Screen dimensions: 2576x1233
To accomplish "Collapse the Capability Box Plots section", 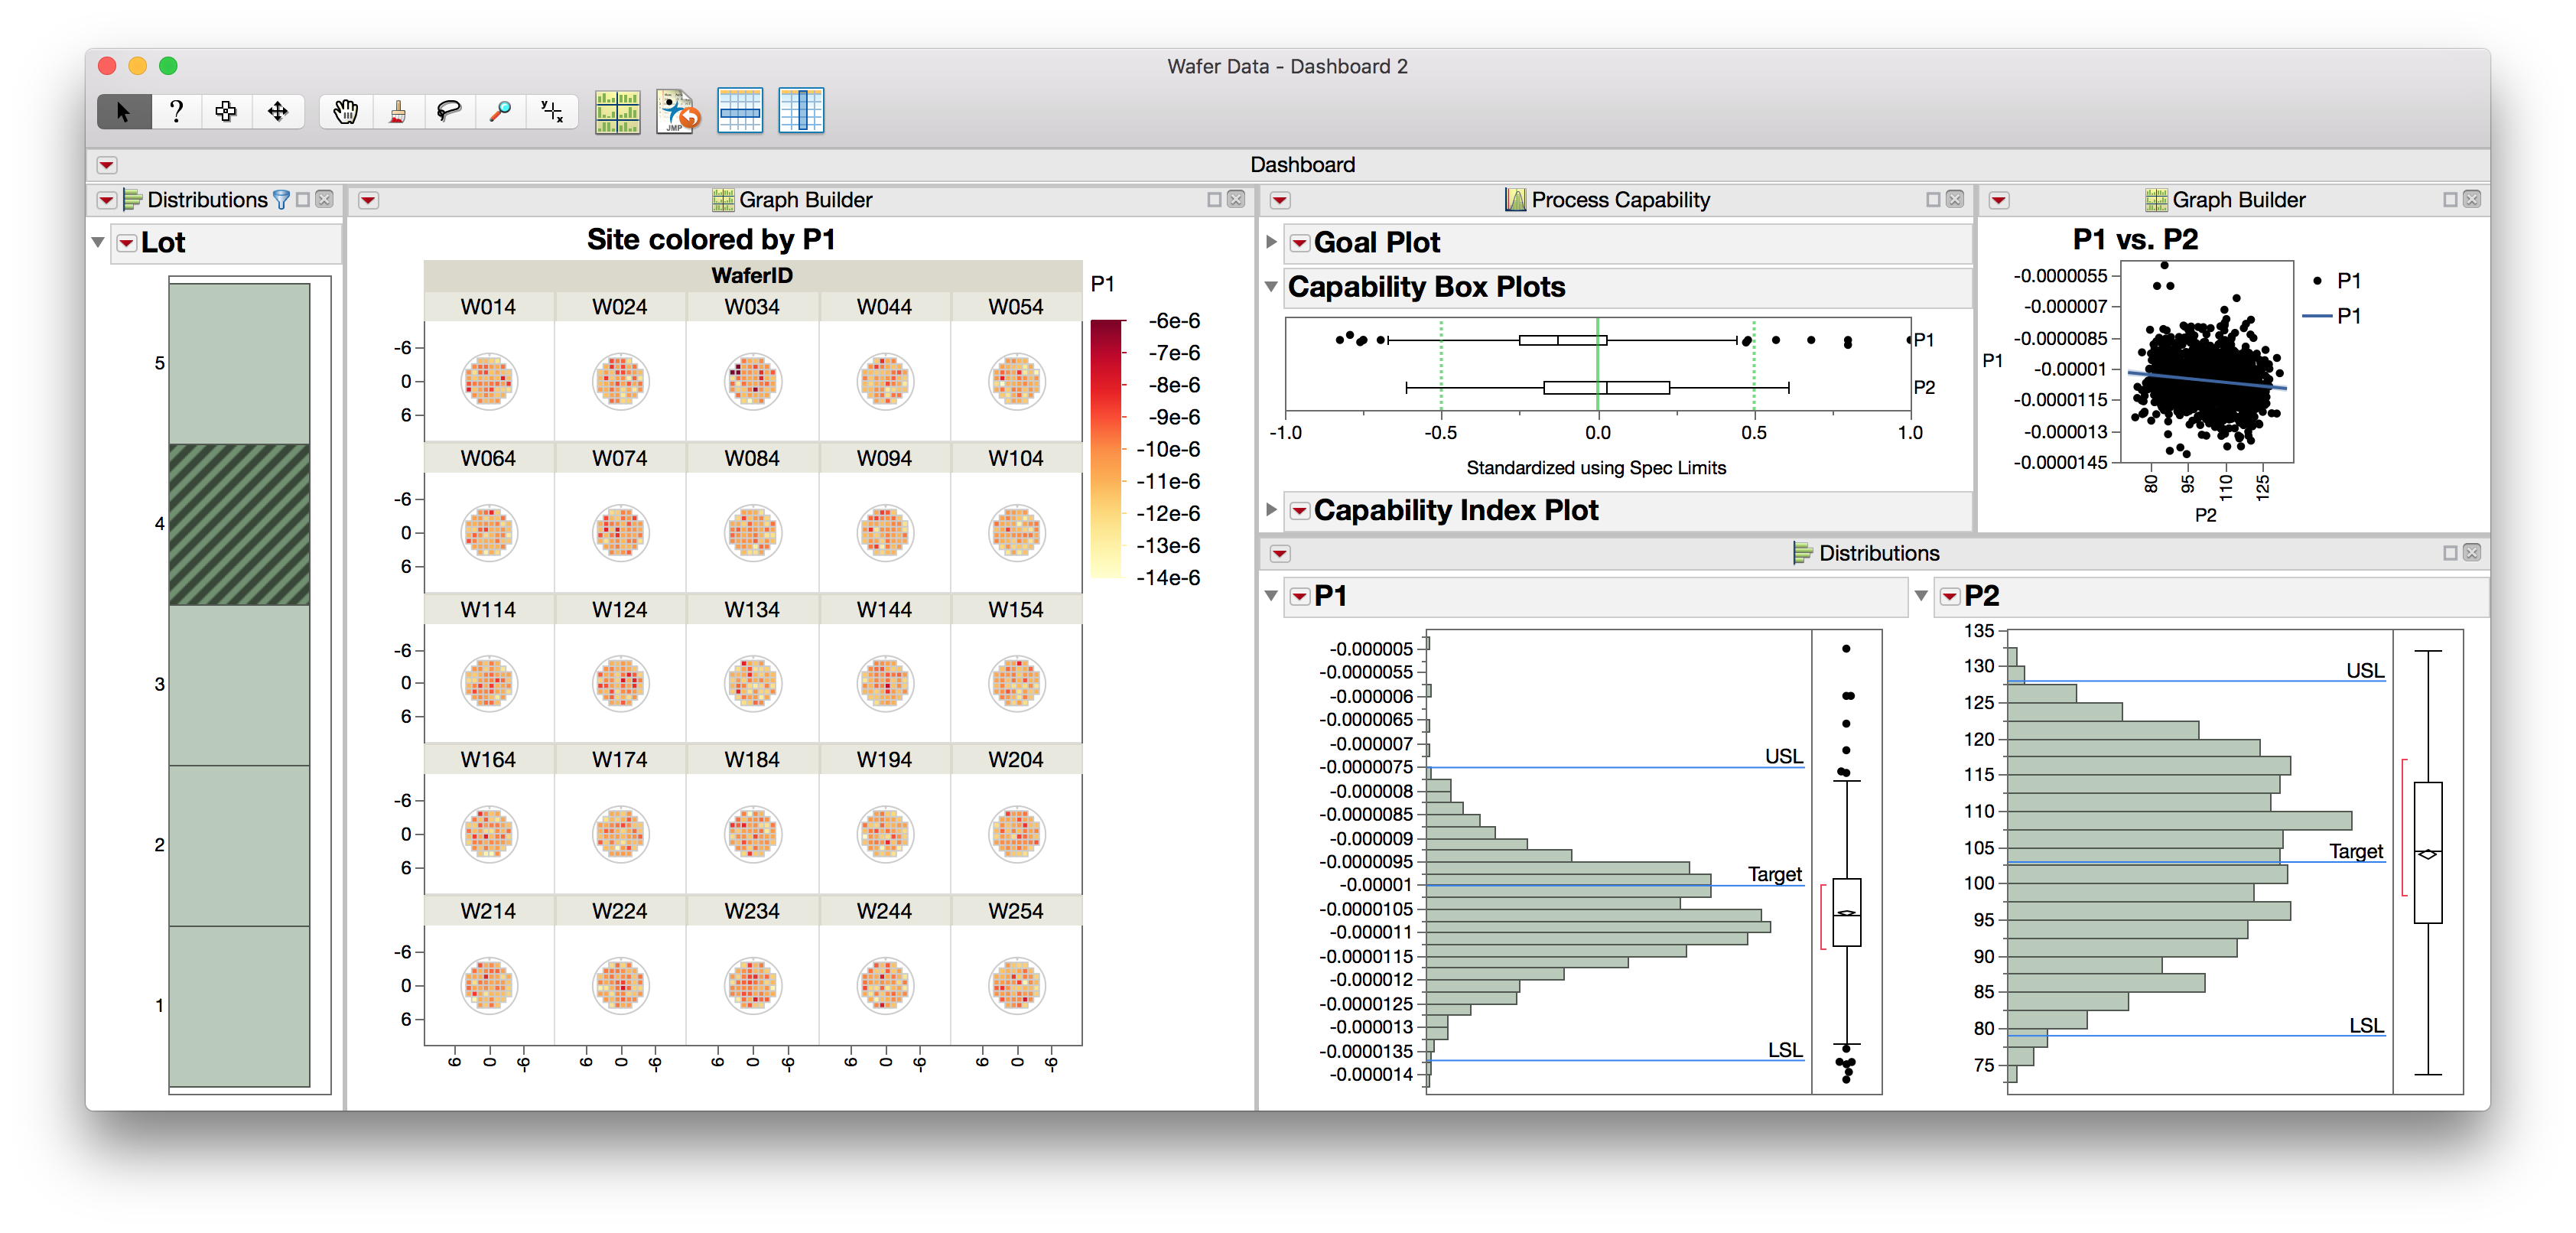I will pyautogui.click(x=1270, y=287).
